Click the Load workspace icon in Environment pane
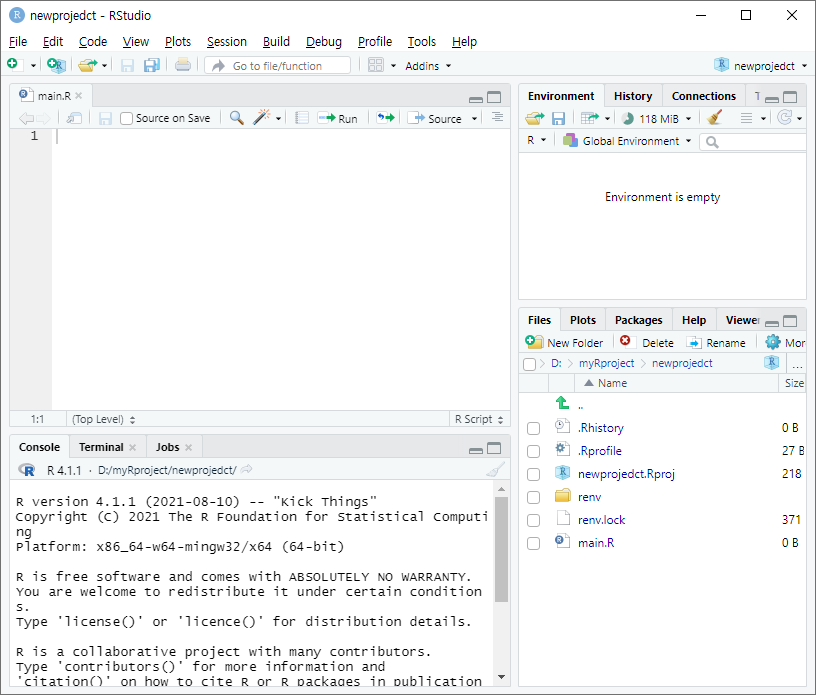816x695 pixels. (534, 119)
